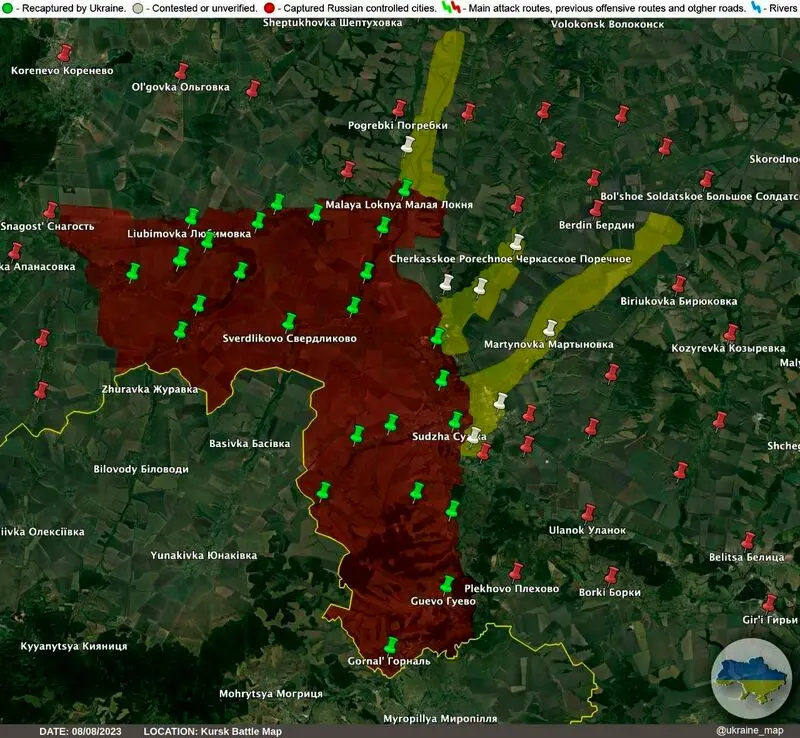Click the Zhuravka map label
The height and width of the screenshot is (738, 800).
click(149, 389)
